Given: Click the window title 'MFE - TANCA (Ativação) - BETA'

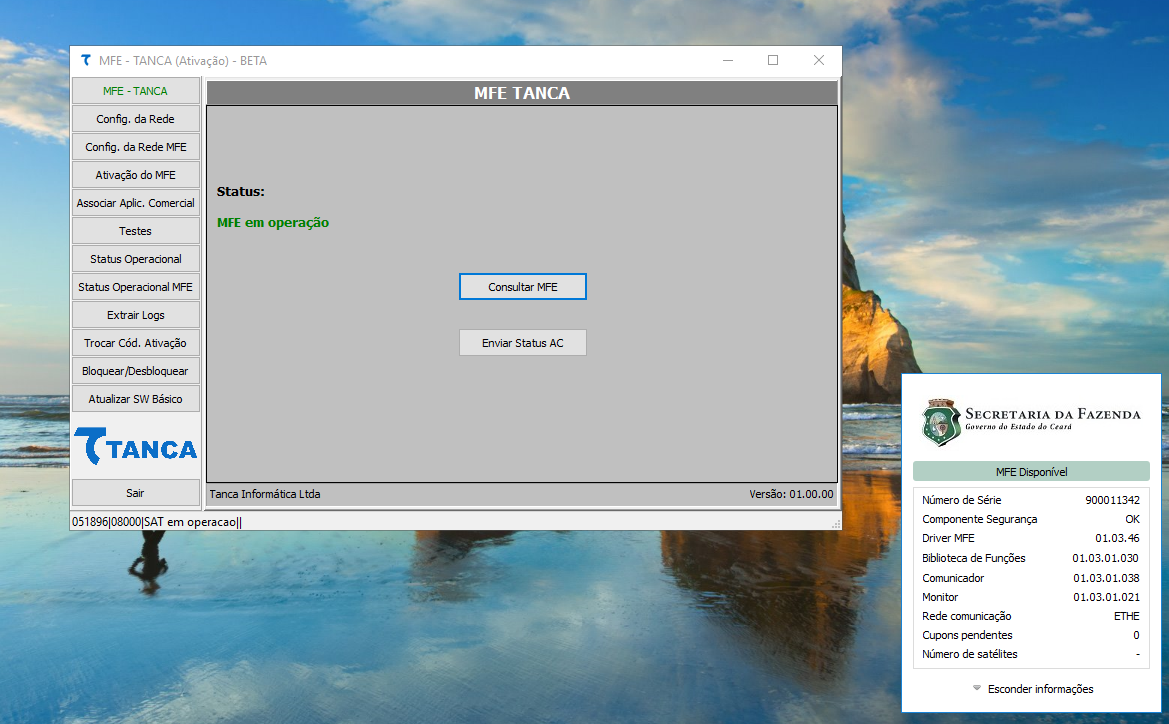Looking at the screenshot, I should click(x=183, y=60).
